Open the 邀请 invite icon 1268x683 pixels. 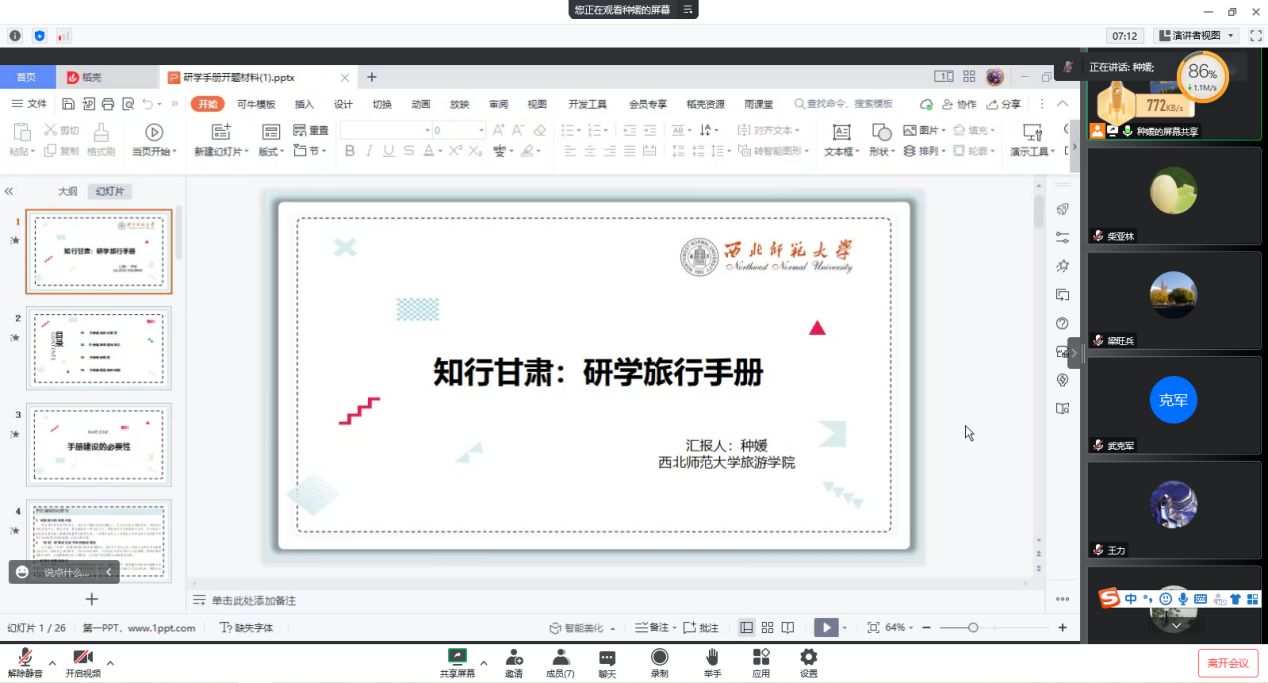(514, 657)
